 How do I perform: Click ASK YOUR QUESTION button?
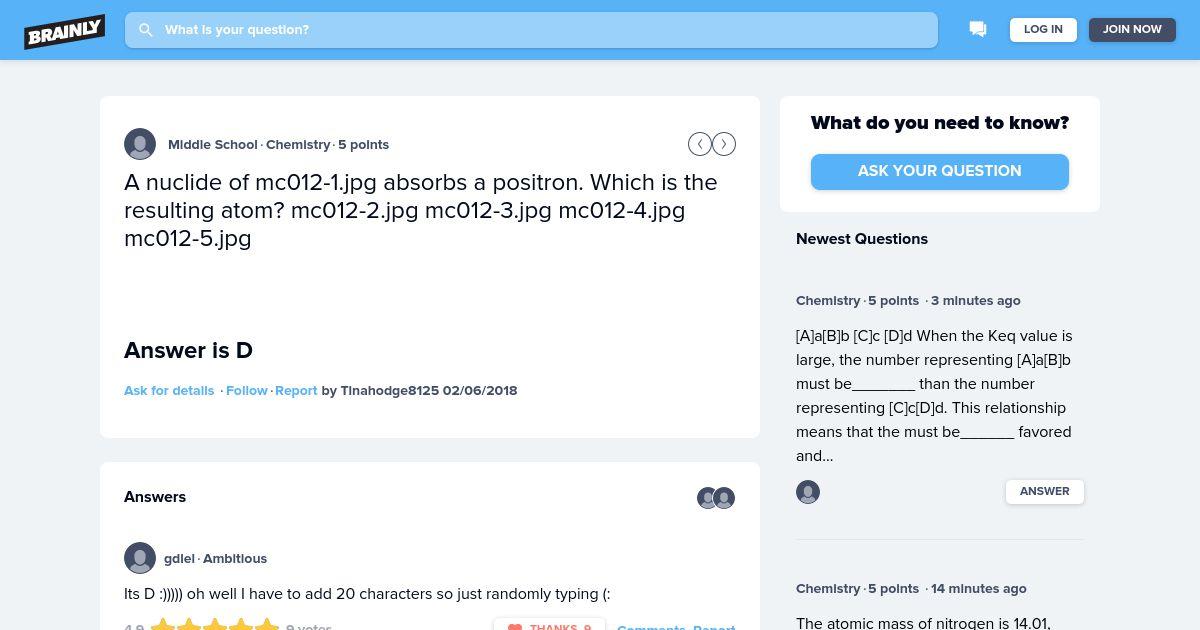point(940,171)
